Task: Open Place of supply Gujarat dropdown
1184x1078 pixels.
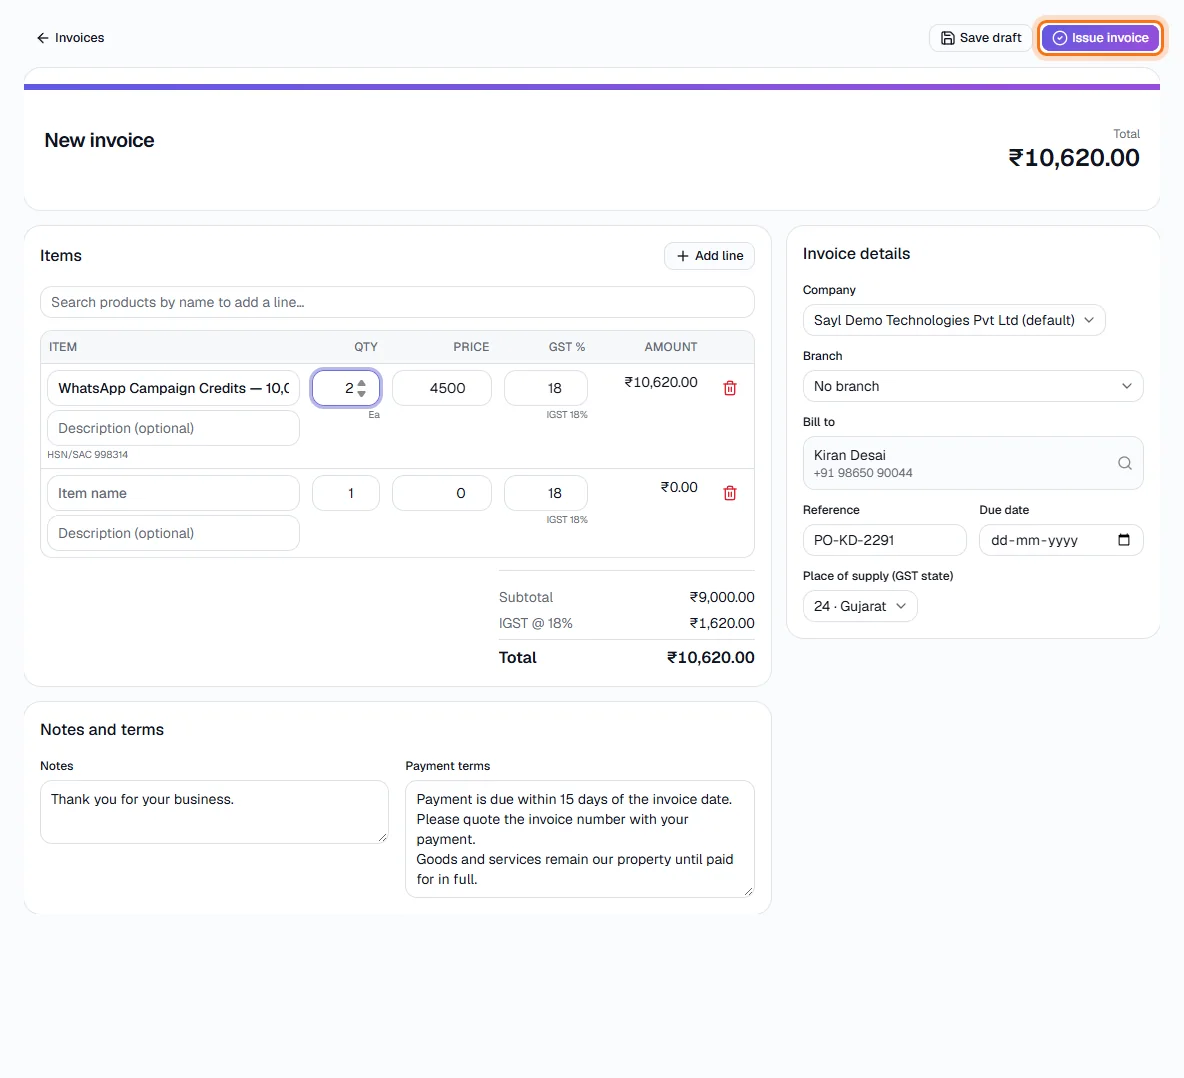Action: pos(859,606)
